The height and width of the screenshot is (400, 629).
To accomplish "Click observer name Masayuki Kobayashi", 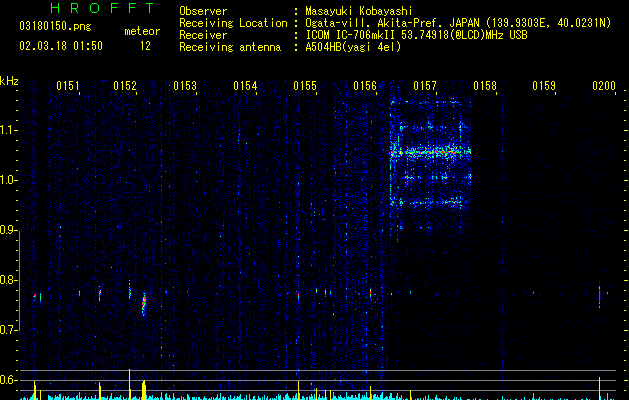I will click(x=359, y=11).
